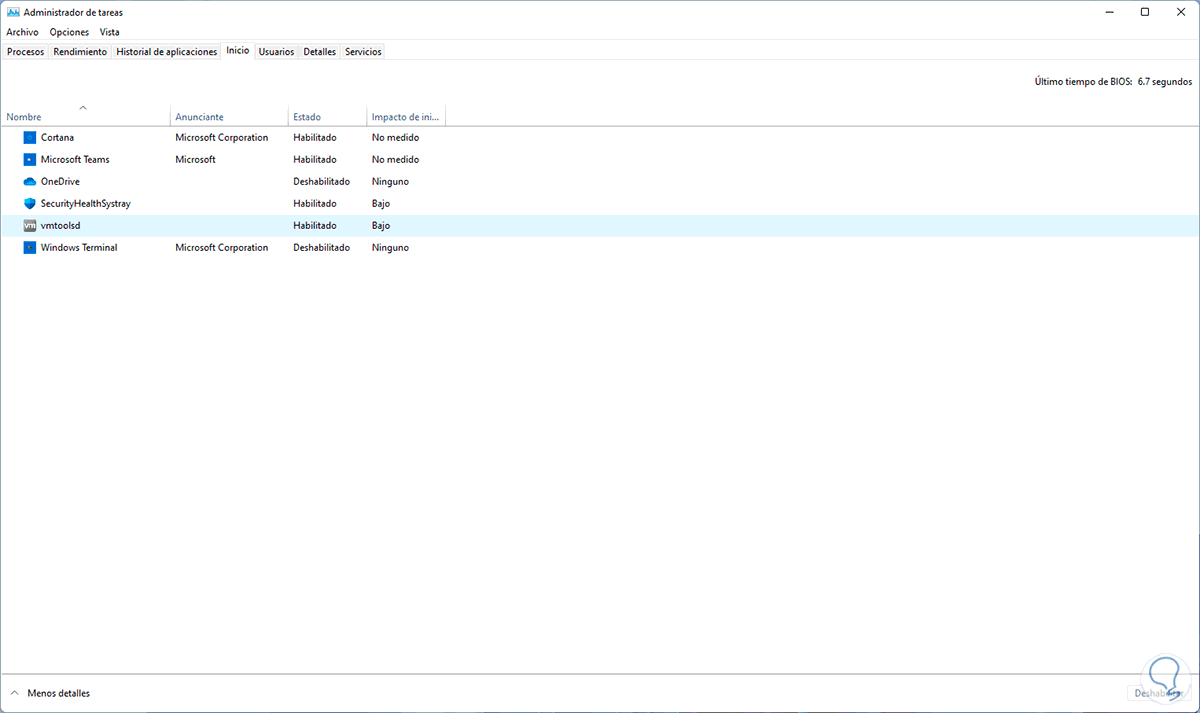Viewport: 1200px width, 713px height.
Task: Select the SecurityHealthSystray row name
Action: coord(86,203)
